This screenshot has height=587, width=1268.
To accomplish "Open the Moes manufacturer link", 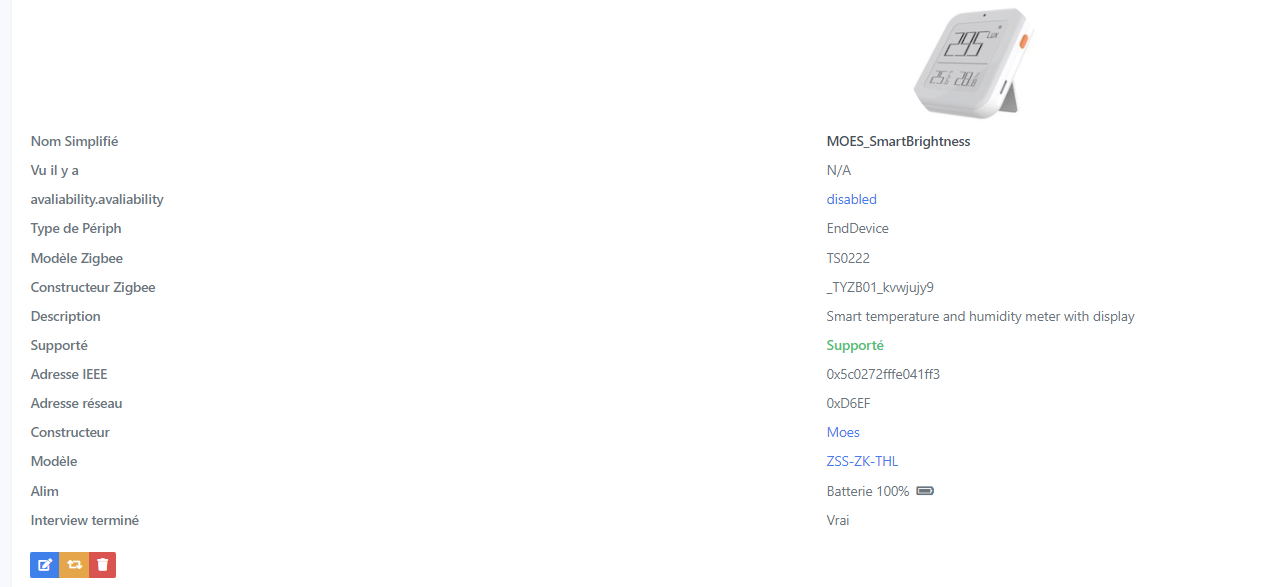I will (843, 432).
